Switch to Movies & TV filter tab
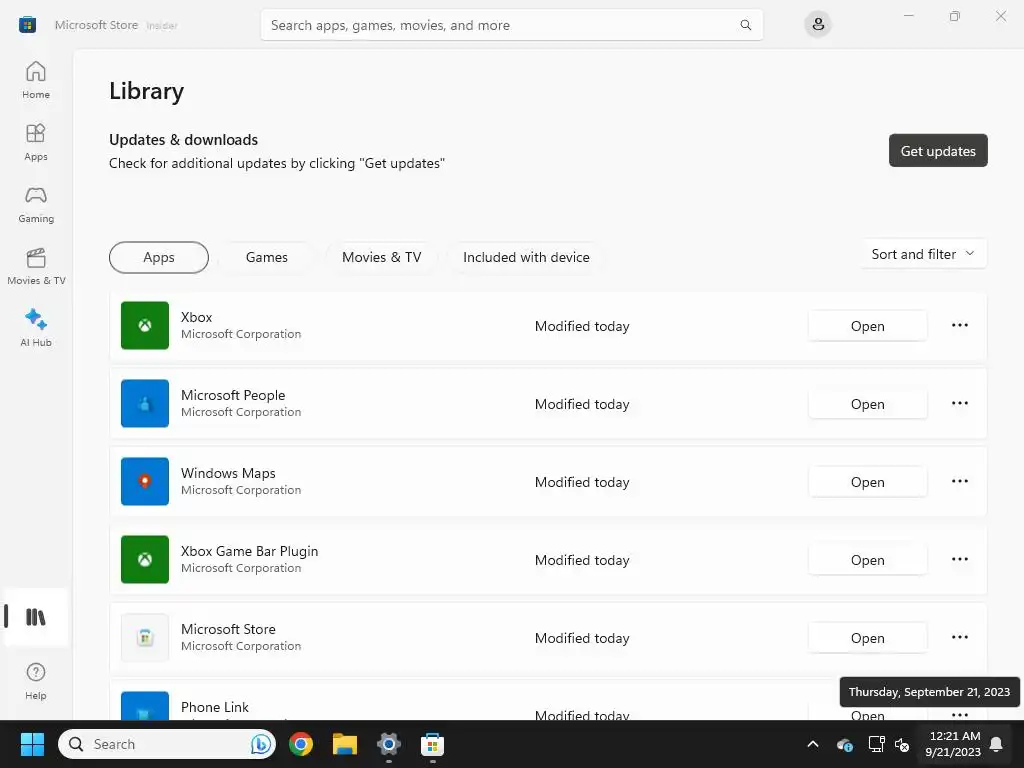 point(381,257)
